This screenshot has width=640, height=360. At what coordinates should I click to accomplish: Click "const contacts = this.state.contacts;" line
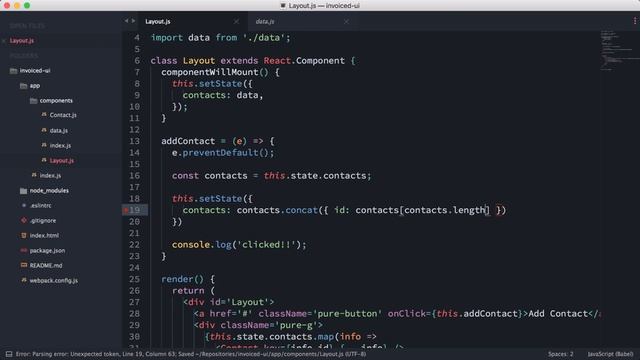[x=271, y=176]
